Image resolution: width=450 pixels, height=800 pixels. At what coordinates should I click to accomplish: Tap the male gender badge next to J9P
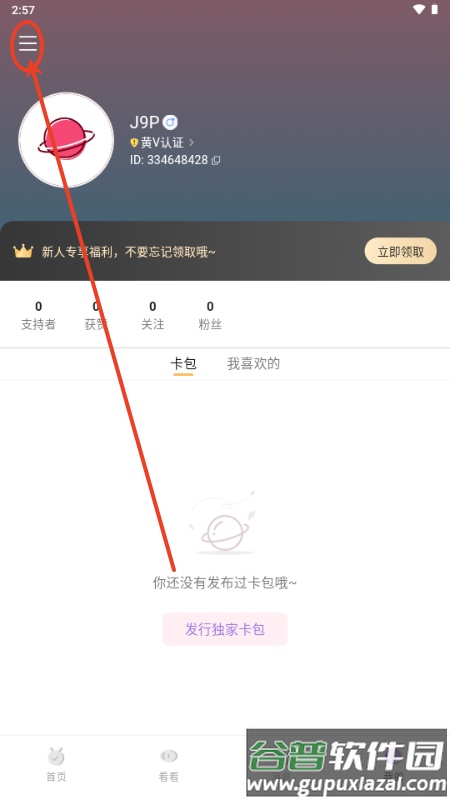point(170,122)
